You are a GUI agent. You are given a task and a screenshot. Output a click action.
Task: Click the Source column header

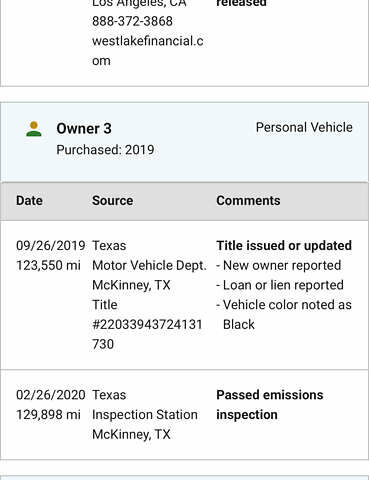(x=113, y=201)
